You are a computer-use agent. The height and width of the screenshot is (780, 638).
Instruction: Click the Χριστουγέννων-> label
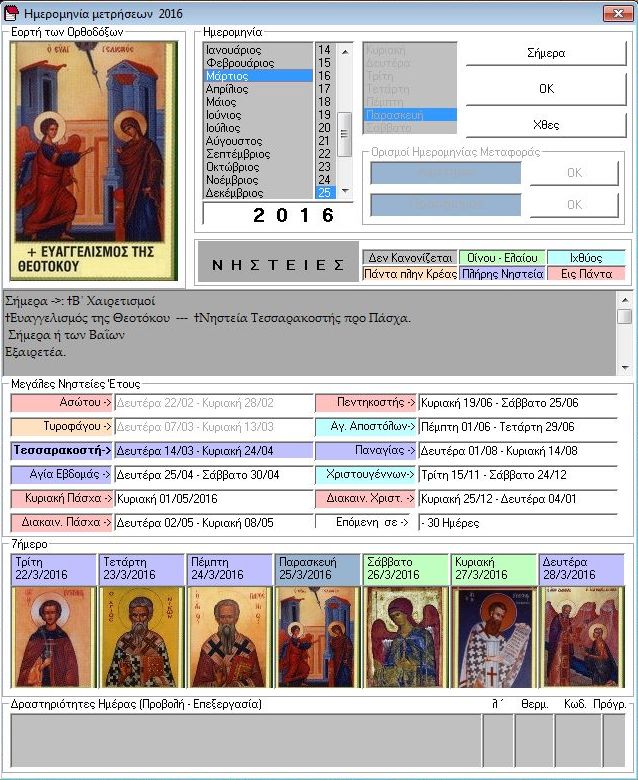click(365, 474)
